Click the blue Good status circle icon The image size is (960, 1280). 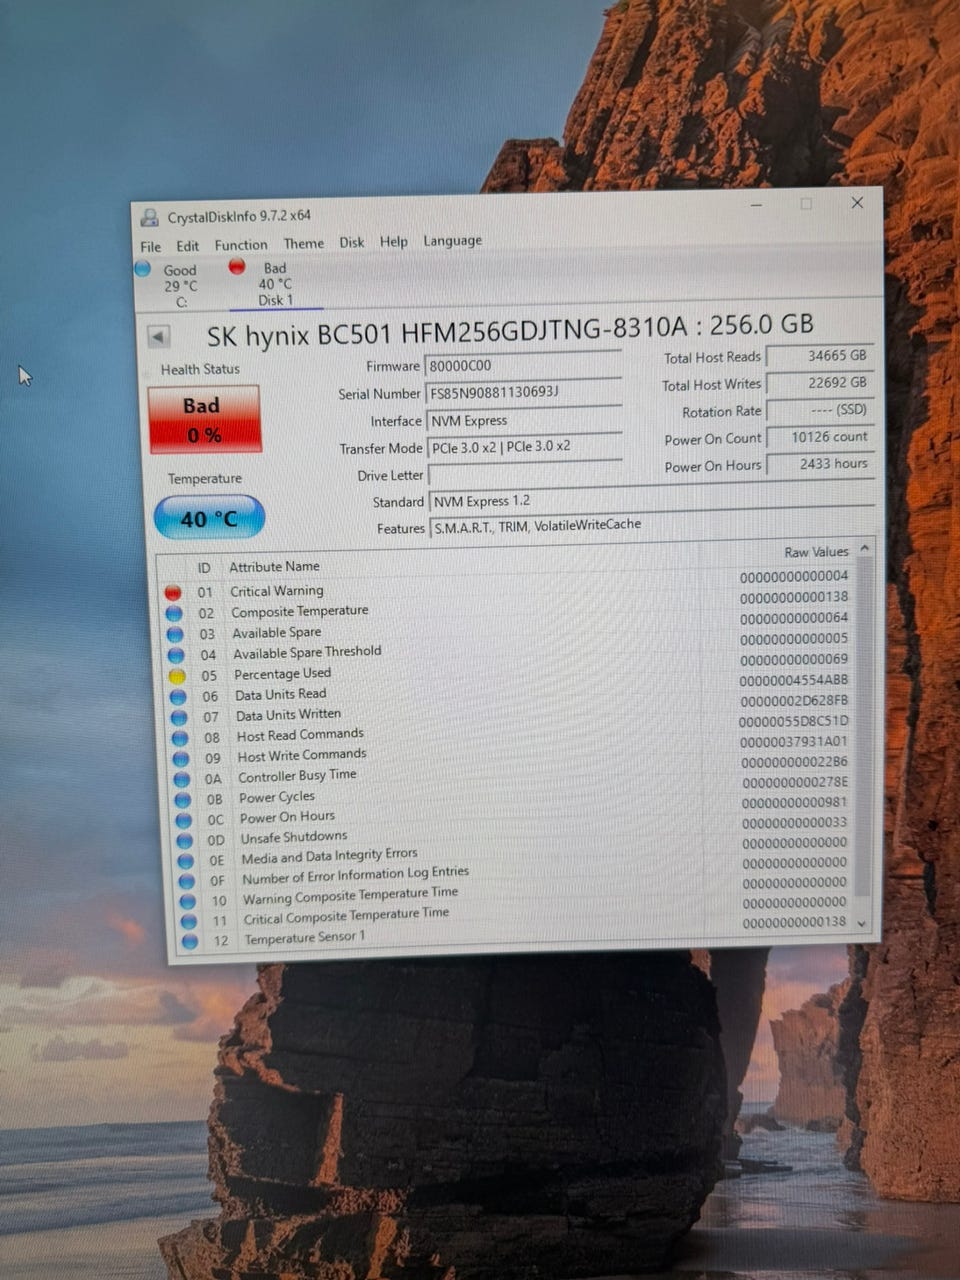(x=142, y=268)
